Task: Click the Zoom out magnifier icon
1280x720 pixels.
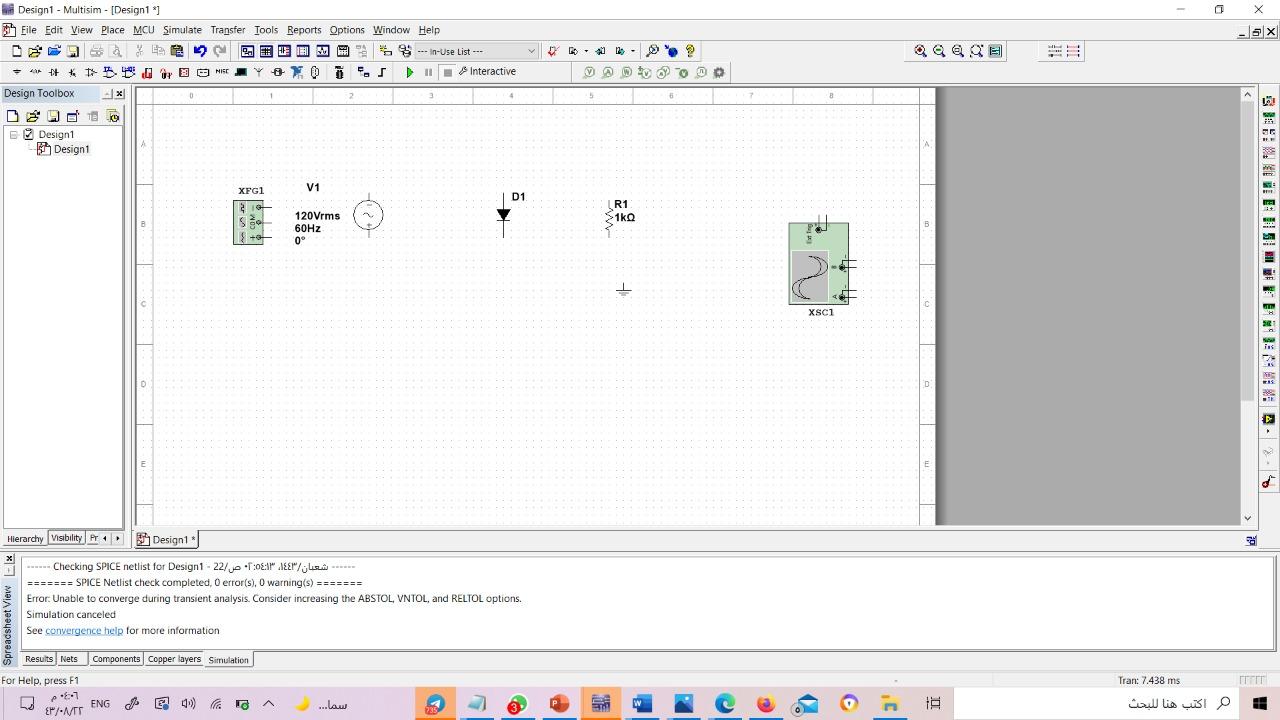Action: point(939,51)
